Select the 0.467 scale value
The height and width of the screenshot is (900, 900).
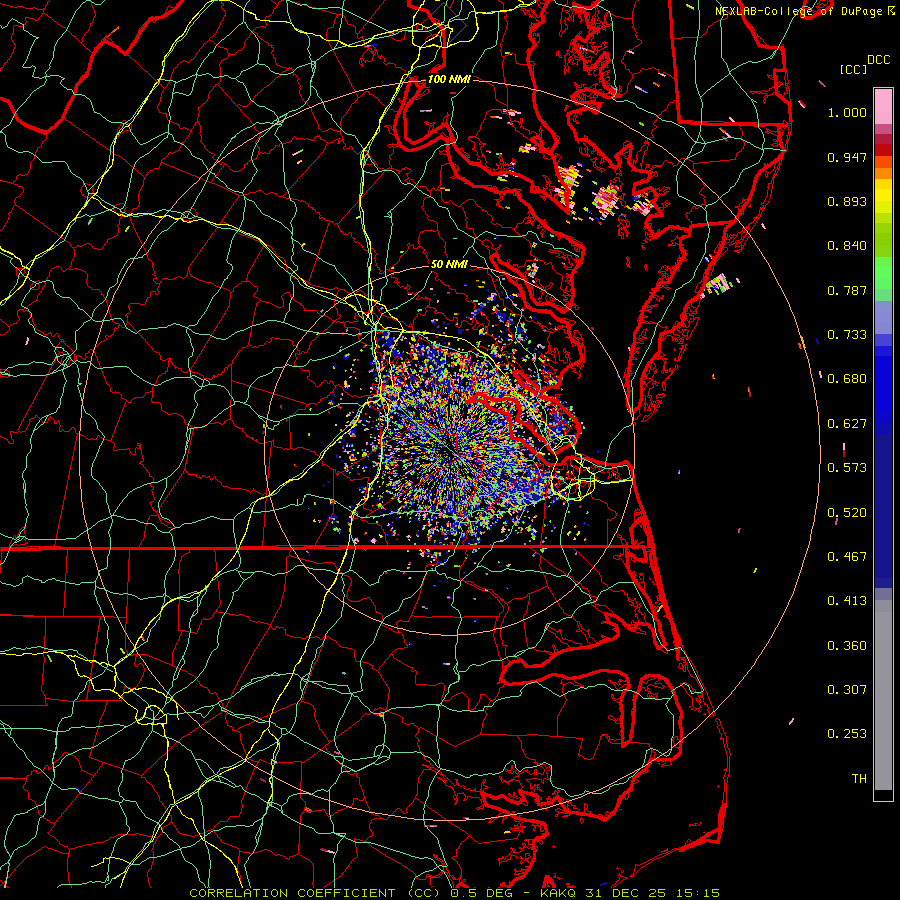tap(847, 557)
